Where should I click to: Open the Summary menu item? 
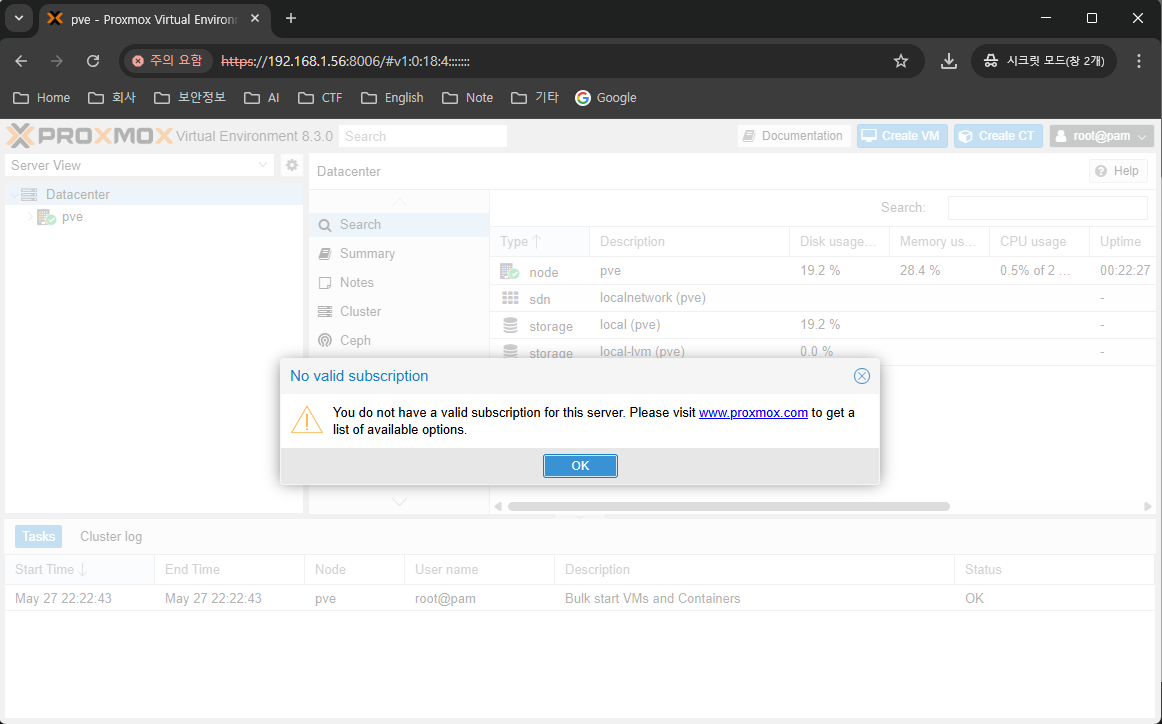click(399, 253)
